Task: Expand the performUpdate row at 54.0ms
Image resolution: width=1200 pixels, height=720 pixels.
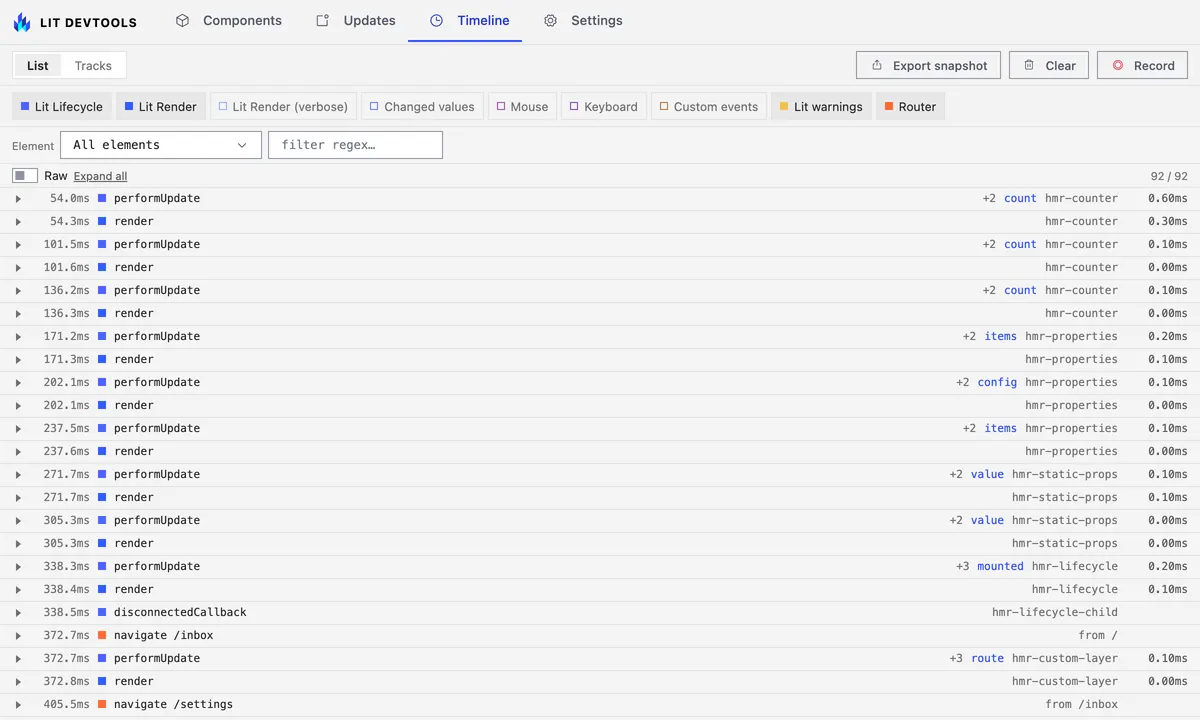Action: [18, 198]
